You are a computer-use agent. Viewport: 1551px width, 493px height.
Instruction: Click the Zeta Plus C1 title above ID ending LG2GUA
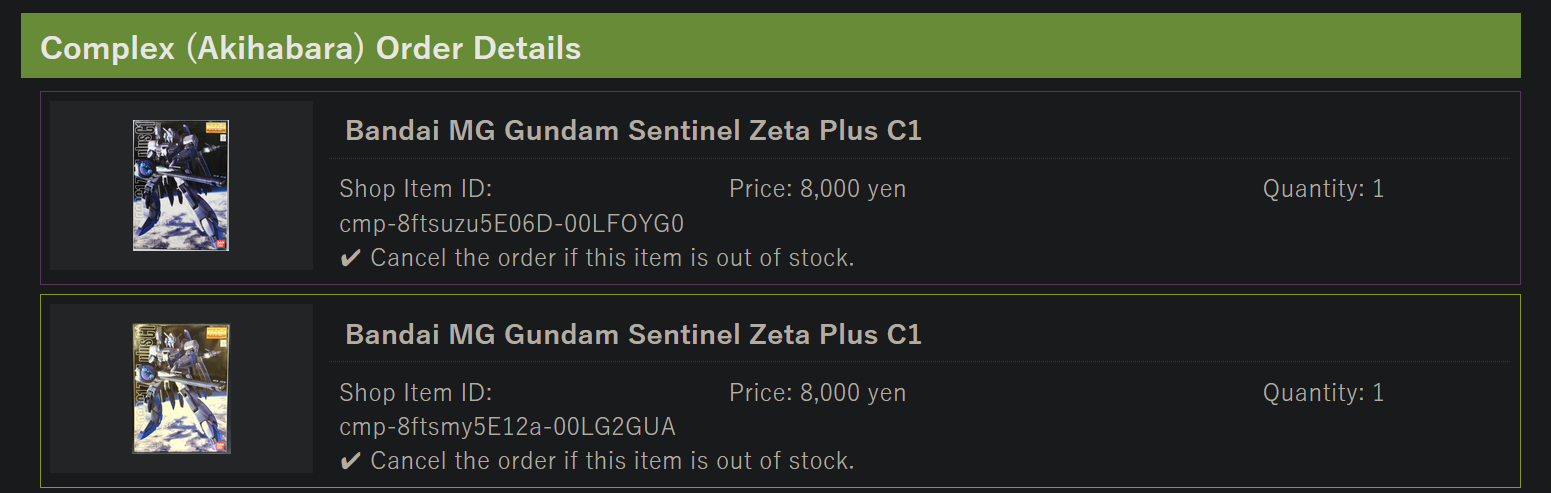pos(633,334)
